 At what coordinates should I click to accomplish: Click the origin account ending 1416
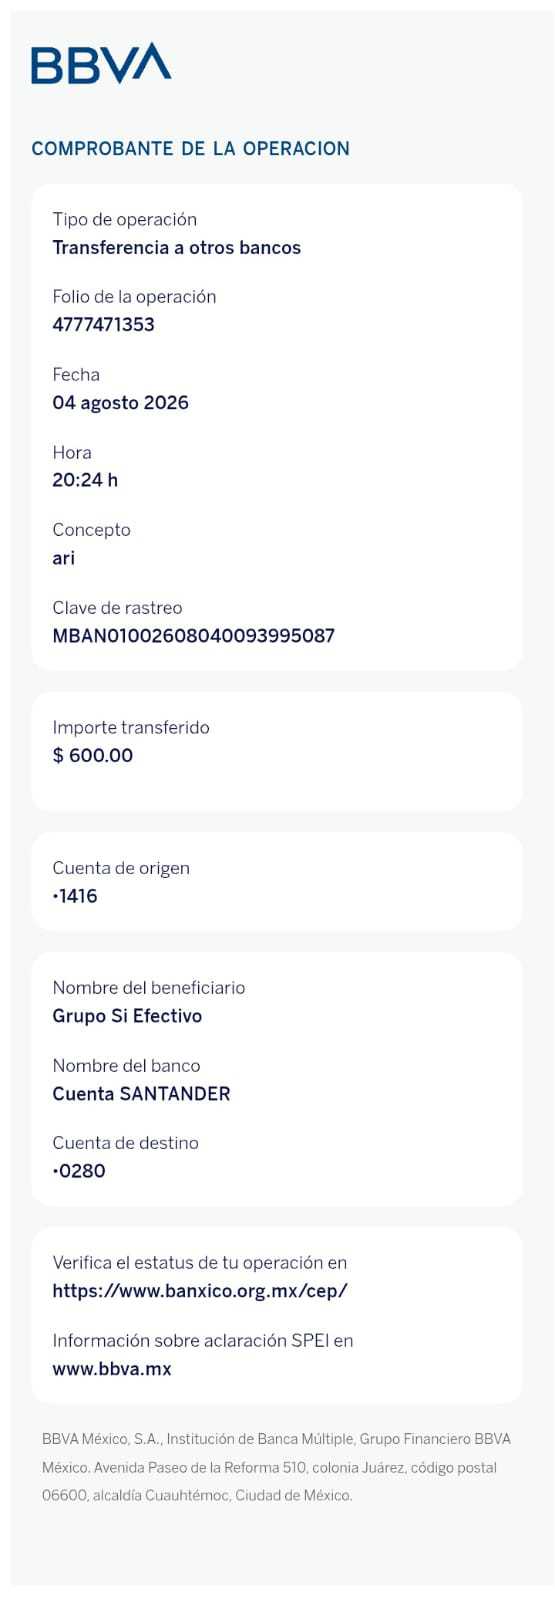tap(75, 896)
